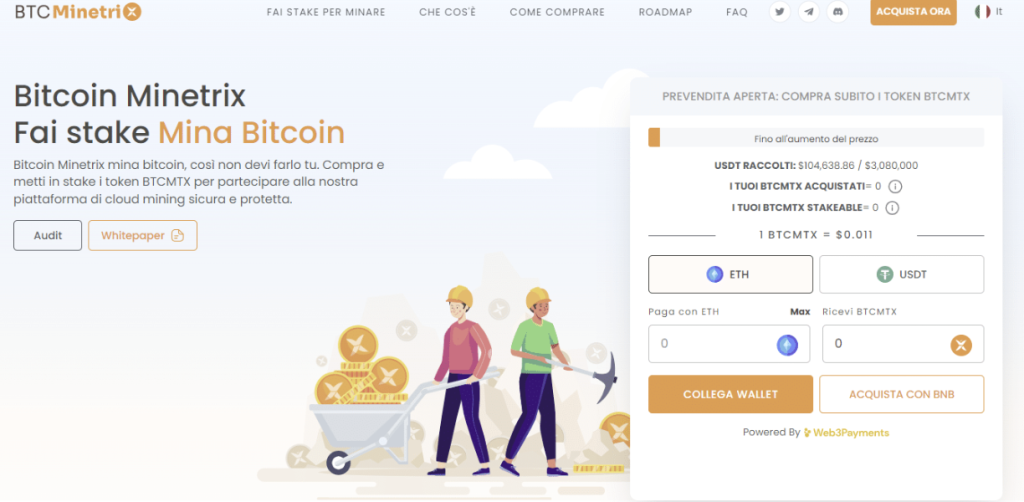Screen dimensions: 1024x502
Task: Open the Telegram social icon
Action: (x=808, y=12)
